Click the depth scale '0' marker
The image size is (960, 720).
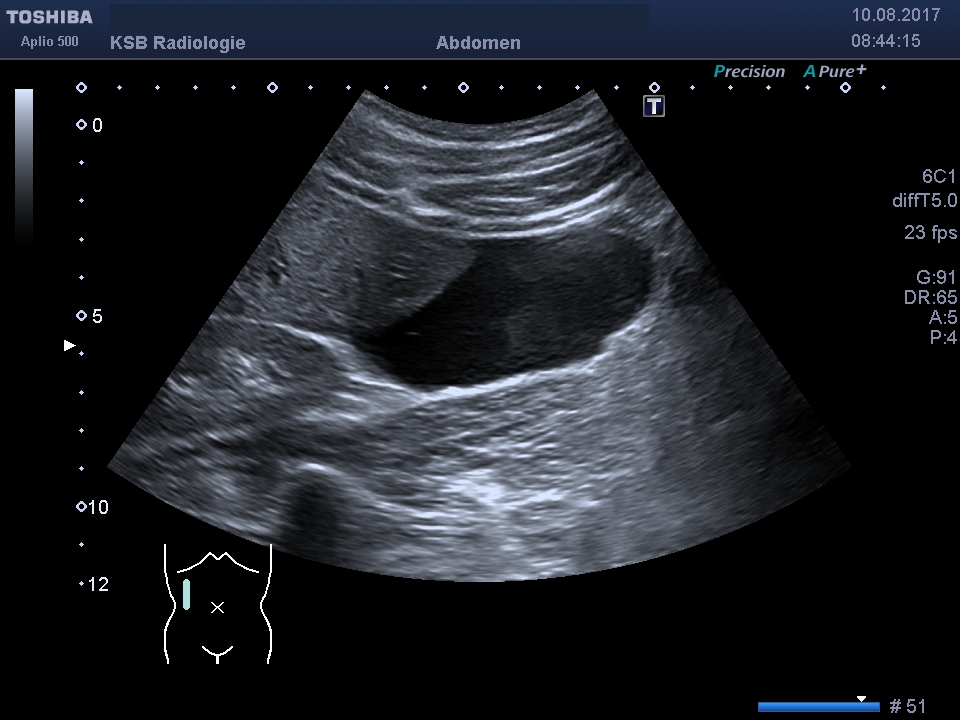click(89, 126)
